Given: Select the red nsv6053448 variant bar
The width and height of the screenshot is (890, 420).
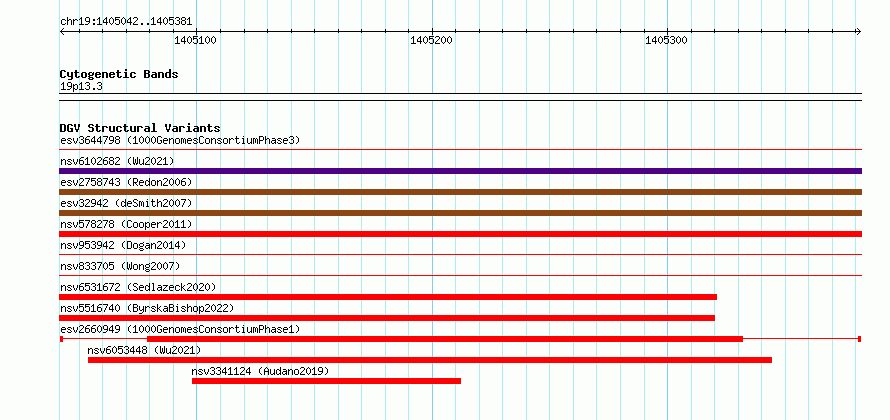Looking at the screenshot, I should click(430, 360).
